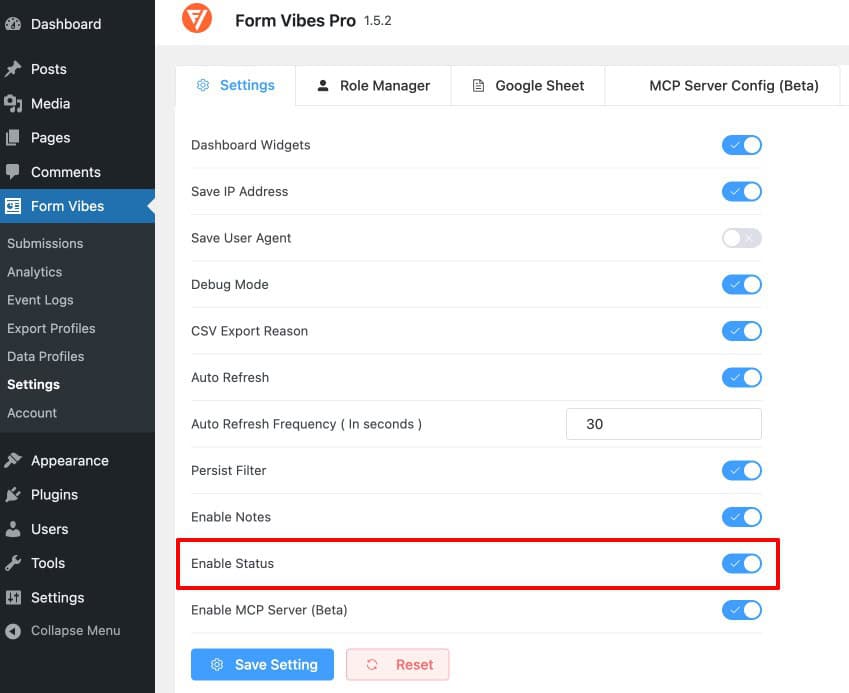Click the WordPress Settings sliders icon
849x693 pixels.
click(13, 597)
